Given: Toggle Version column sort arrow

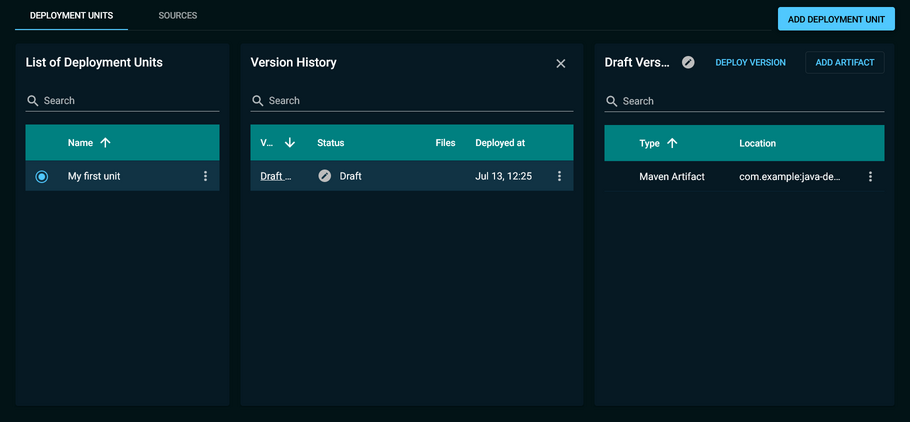Looking at the screenshot, I should point(290,143).
